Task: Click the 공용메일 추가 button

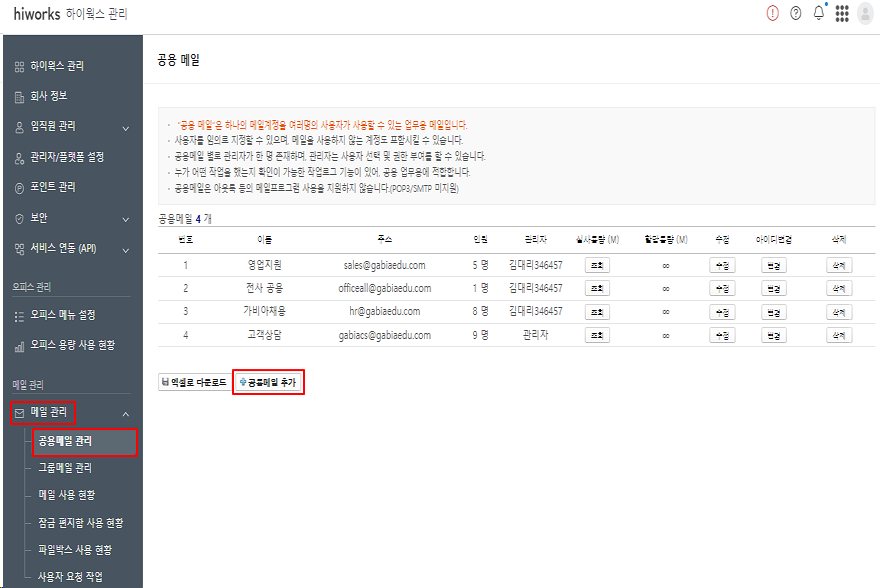Action: tap(268, 382)
